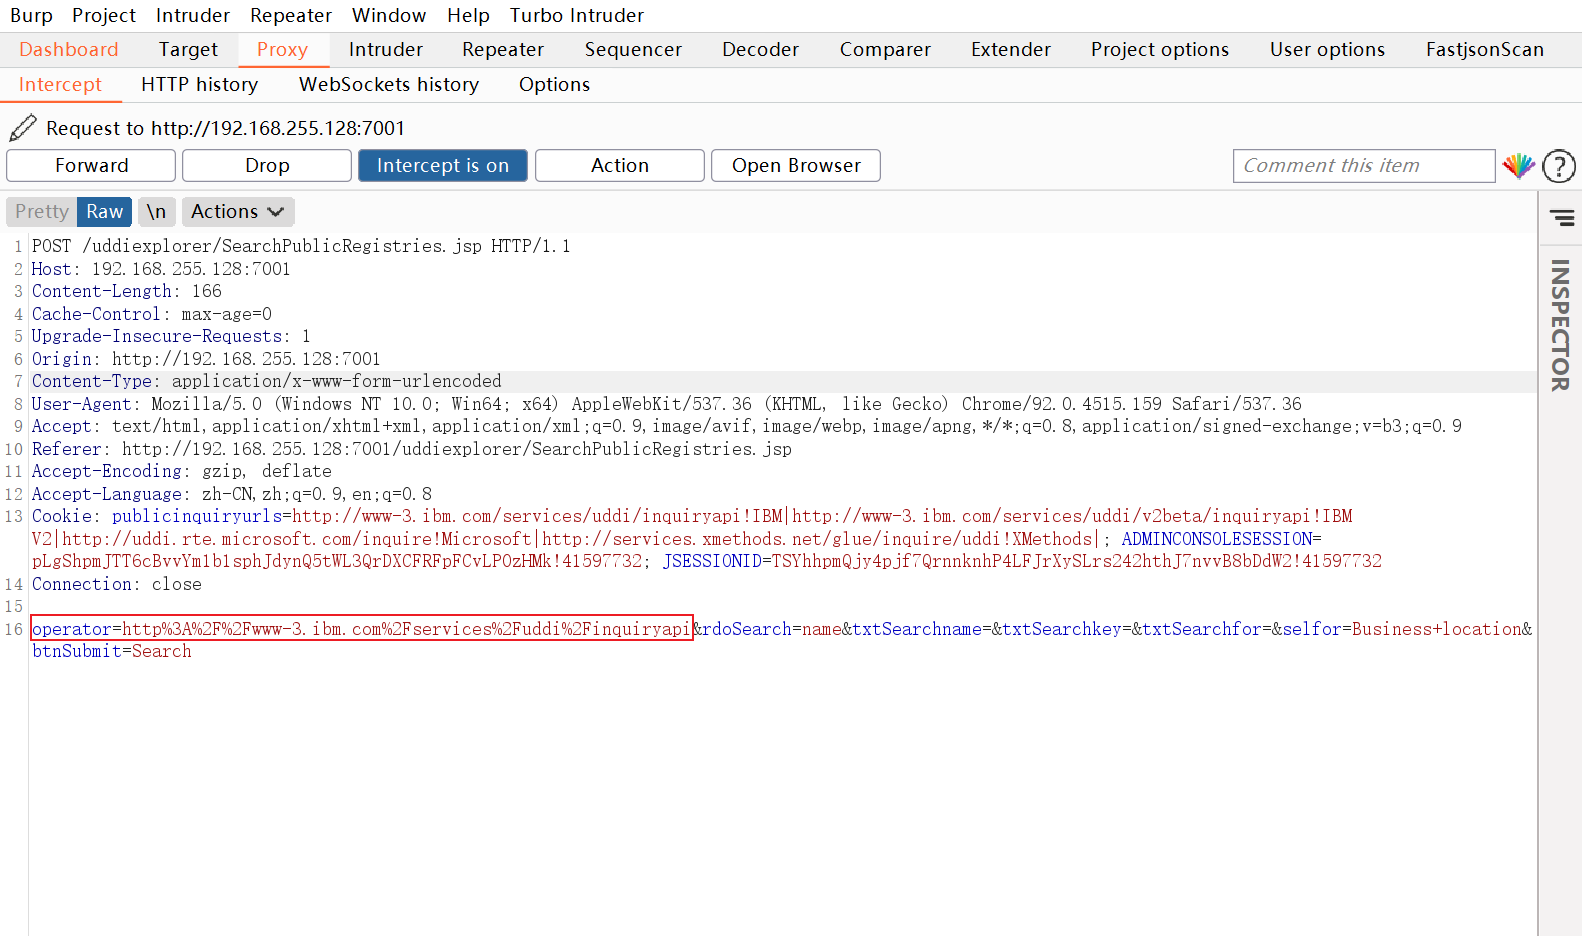The image size is (1582, 936).
Task: Click the btnSubmit=Search body parameter
Action: click(112, 651)
